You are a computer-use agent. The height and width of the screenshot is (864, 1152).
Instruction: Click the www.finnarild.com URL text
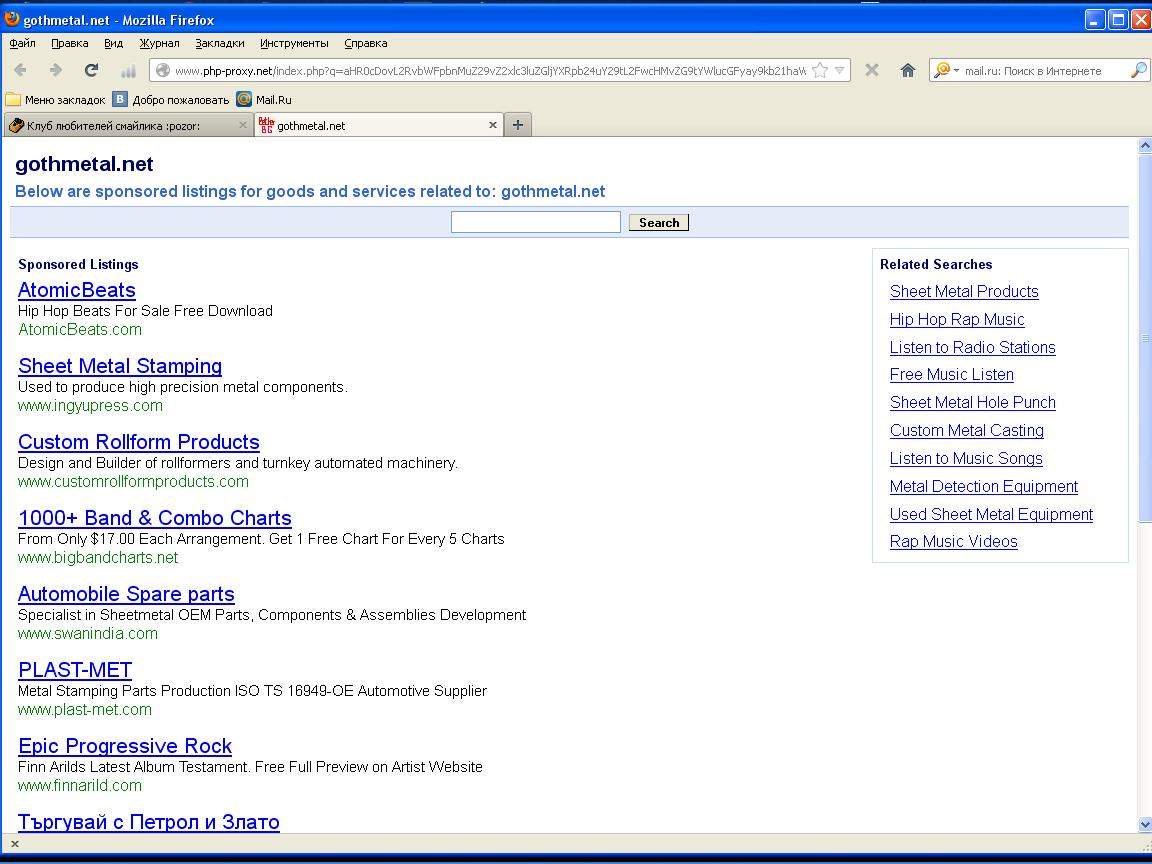pos(79,785)
